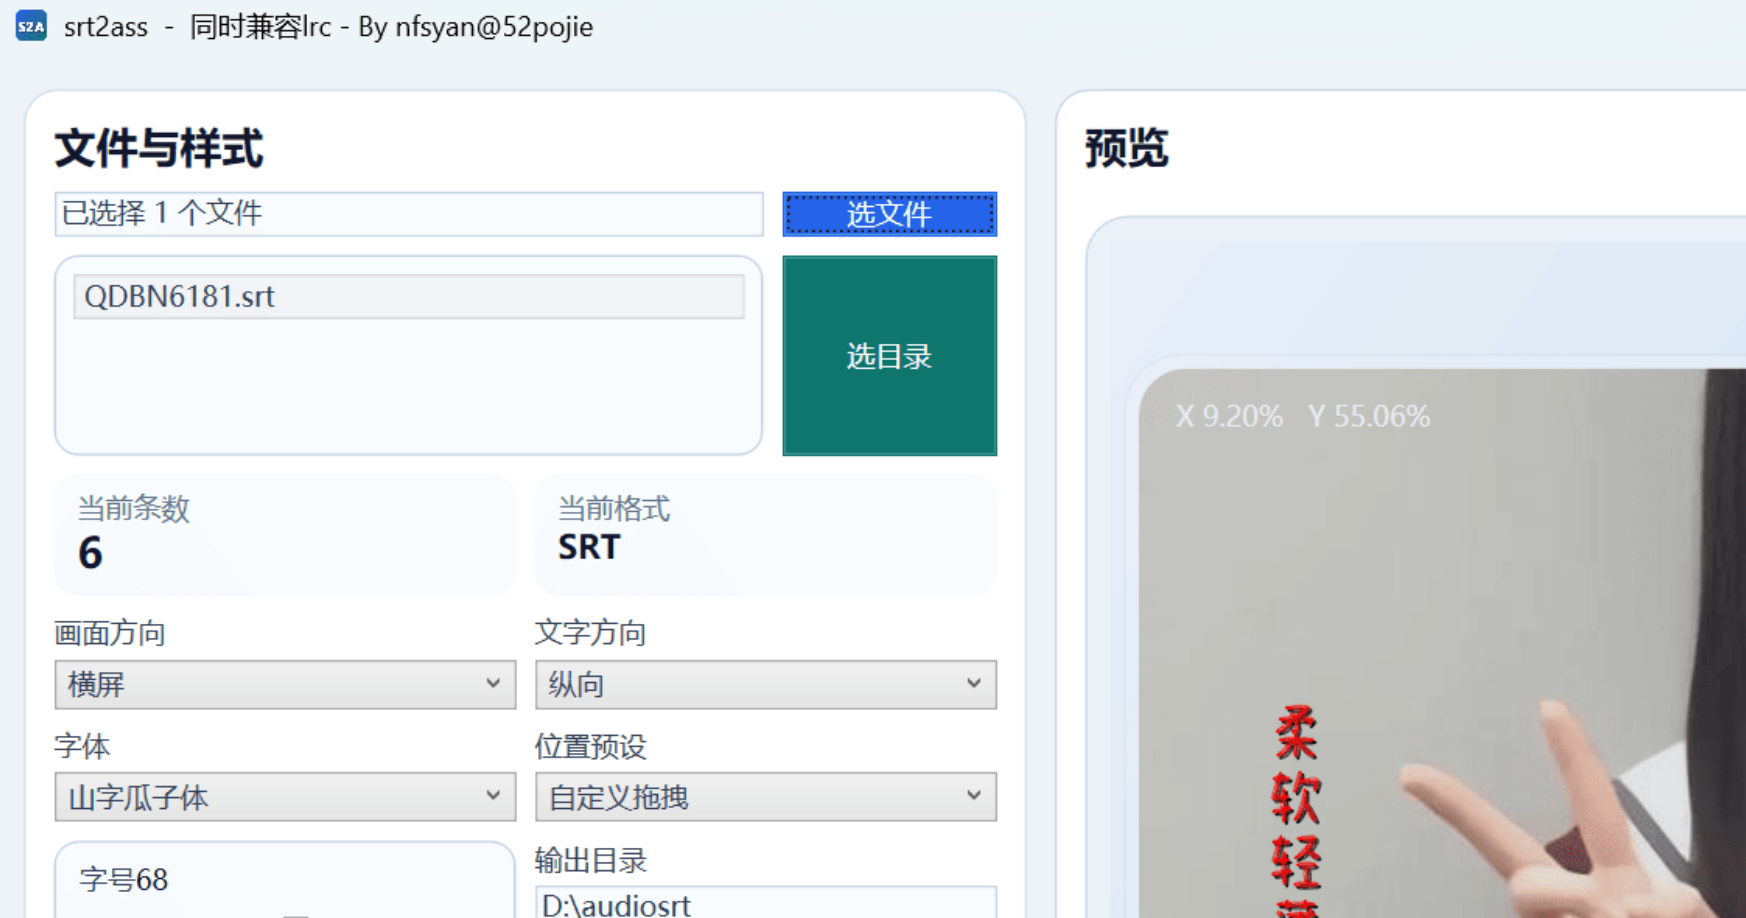Click the 文件与样式 panel heading
The height and width of the screenshot is (918, 1746).
coord(159,149)
